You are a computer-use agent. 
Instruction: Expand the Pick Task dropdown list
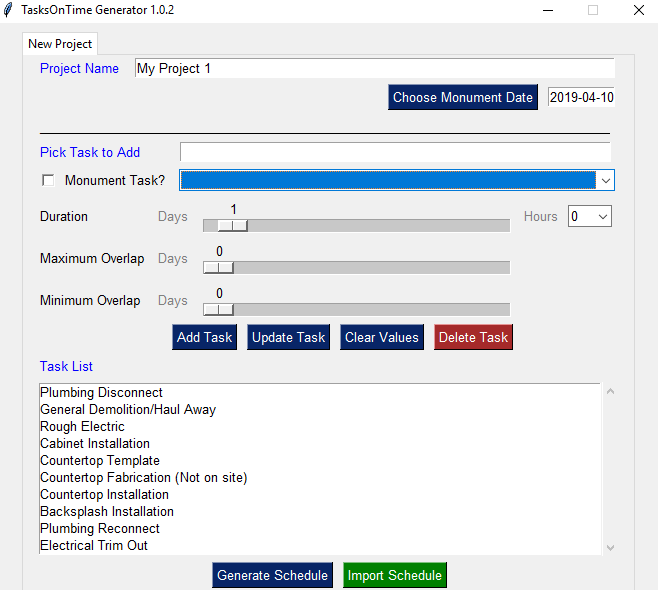[604, 180]
